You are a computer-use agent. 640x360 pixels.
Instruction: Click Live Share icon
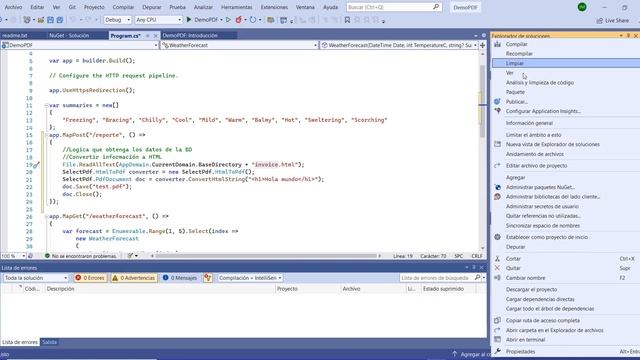point(612,20)
